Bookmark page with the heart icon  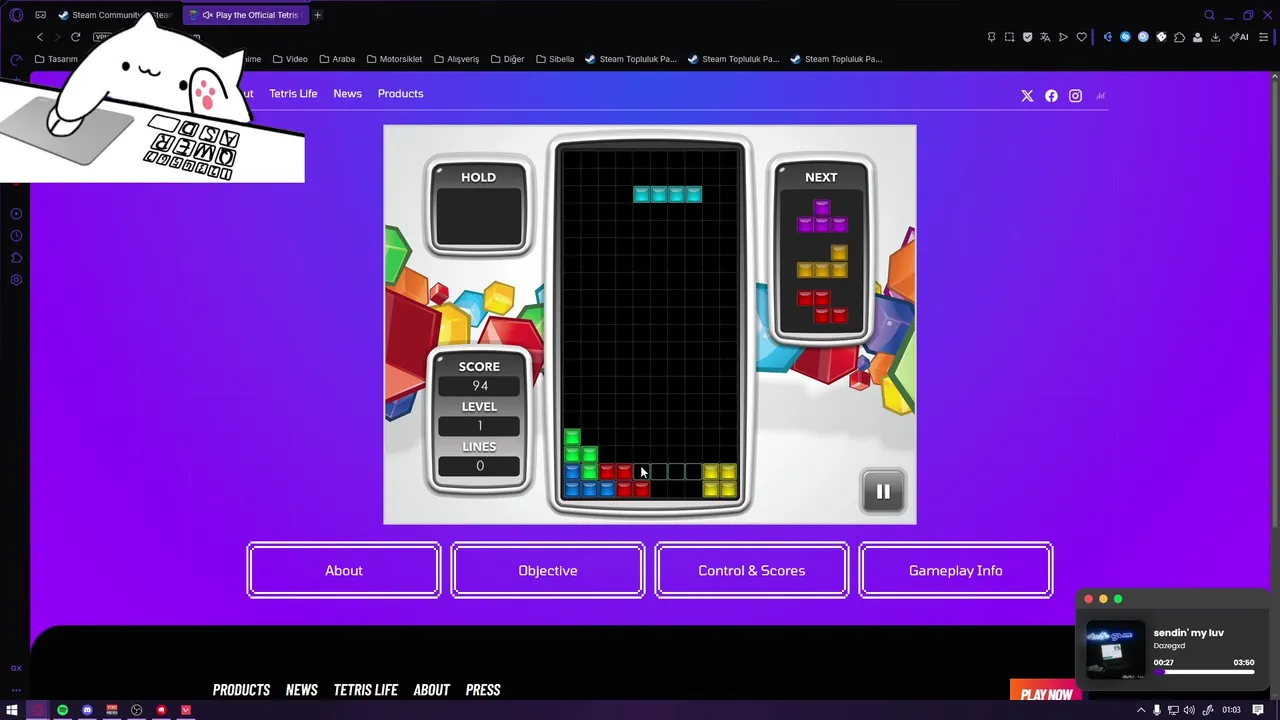click(1081, 37)
